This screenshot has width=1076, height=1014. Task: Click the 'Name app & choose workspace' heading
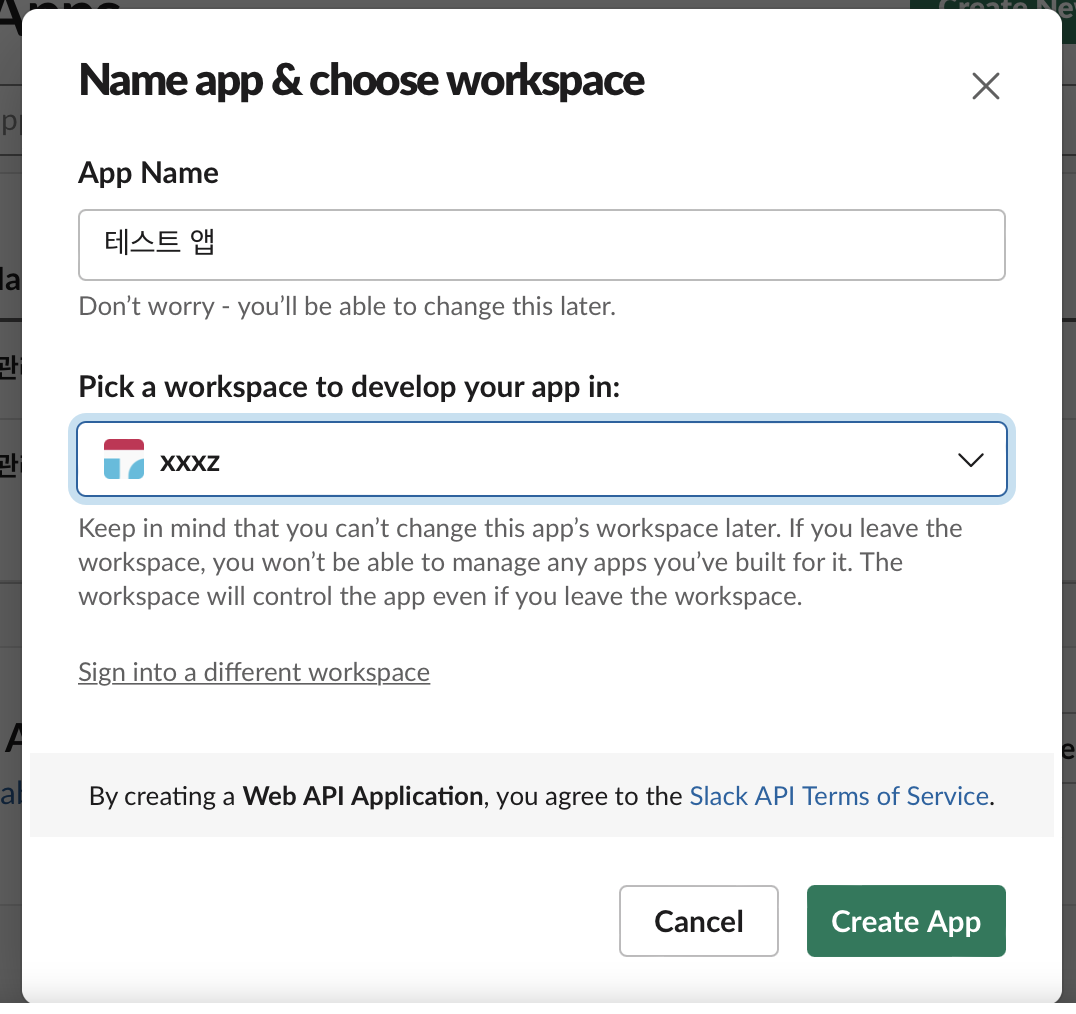[362, 81]
